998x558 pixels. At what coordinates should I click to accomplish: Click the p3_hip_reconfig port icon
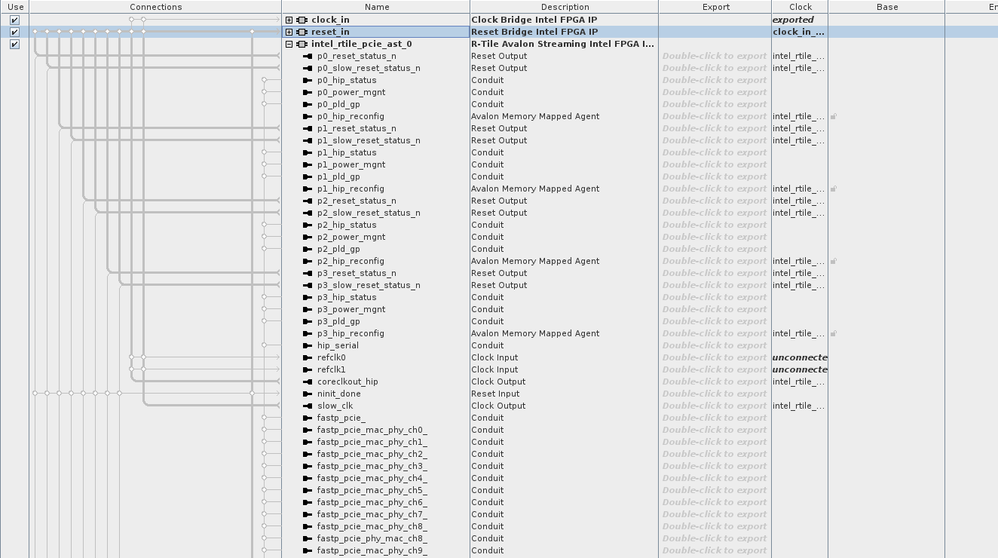click(307, 333)
